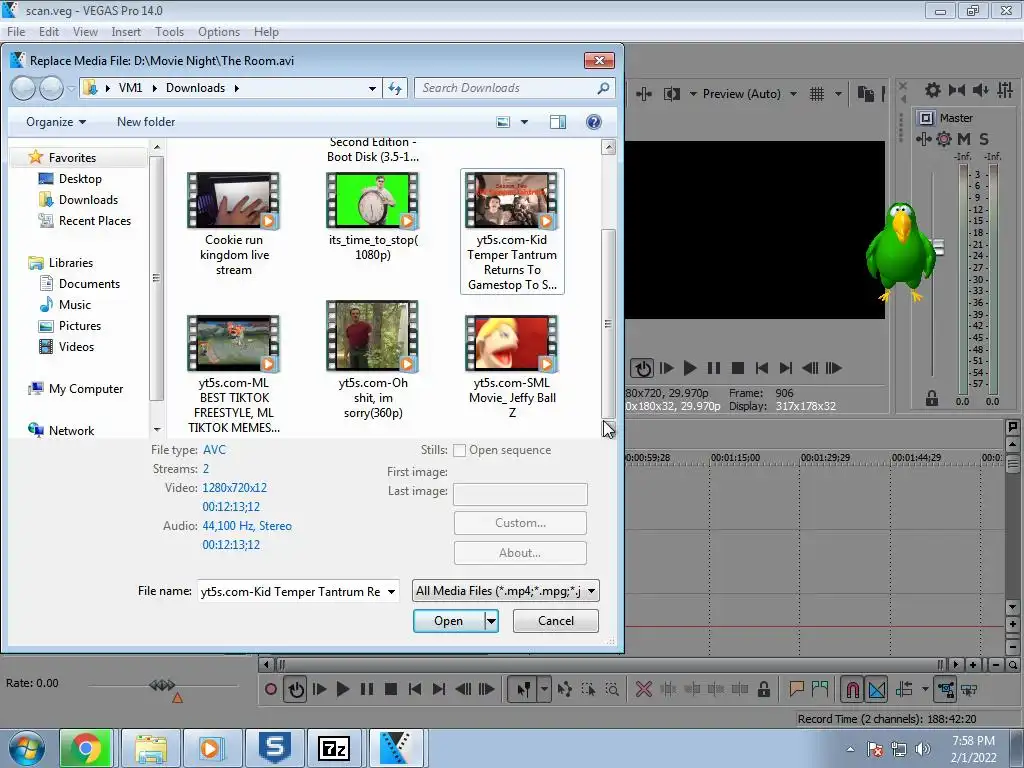Open the mixer properties gear icon

[x=933, y=90]
